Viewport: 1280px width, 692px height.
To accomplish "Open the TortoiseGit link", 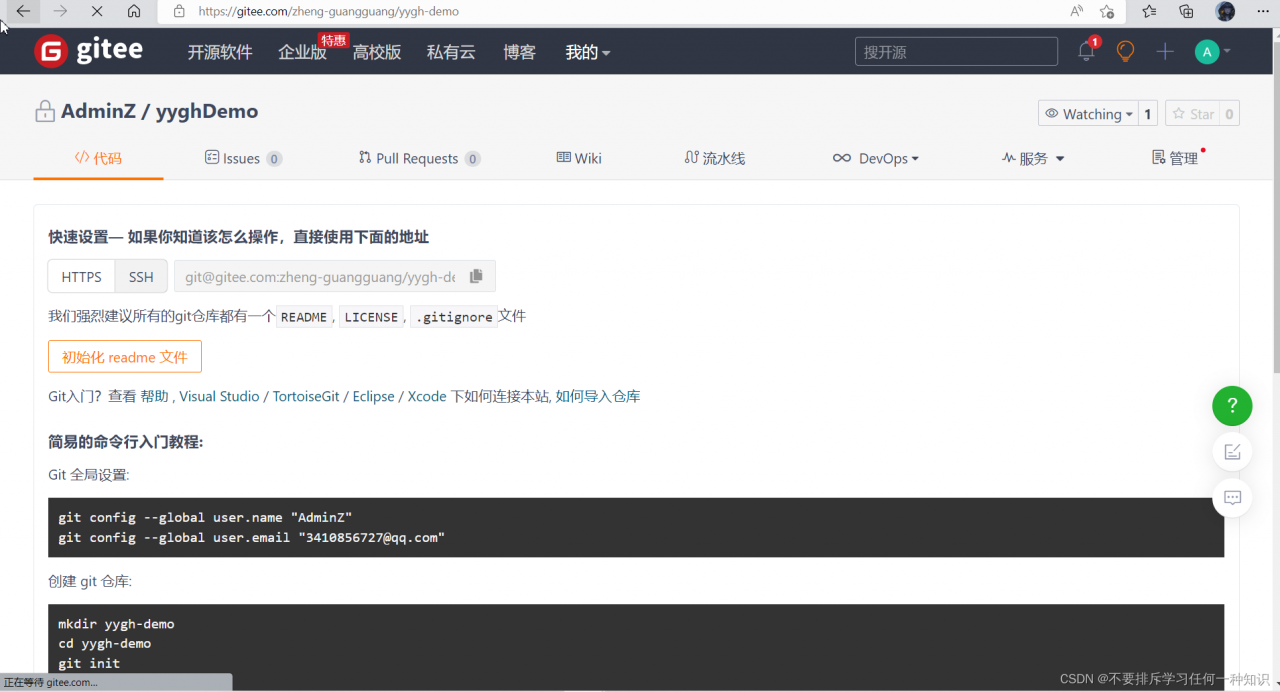I will pos(308,396).
